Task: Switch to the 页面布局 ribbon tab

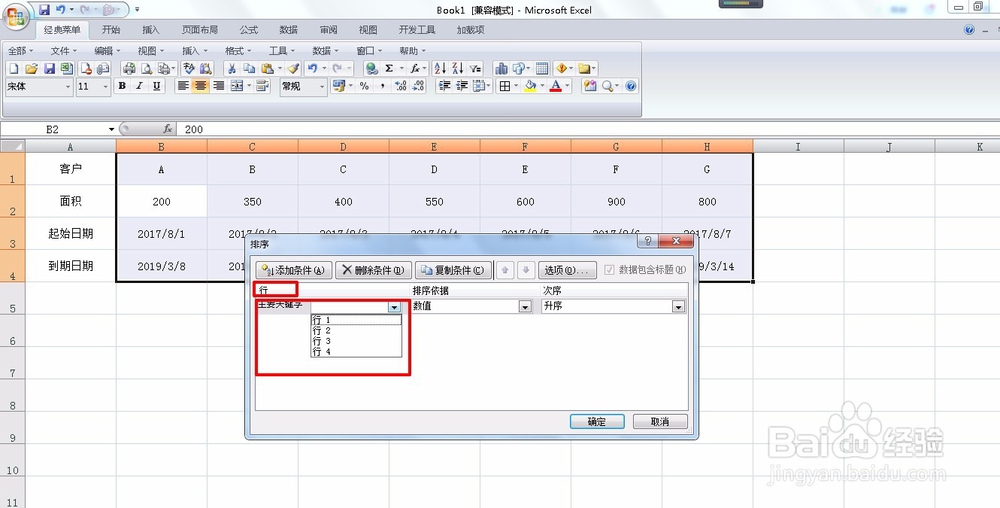Action: (x=200, y=30)
